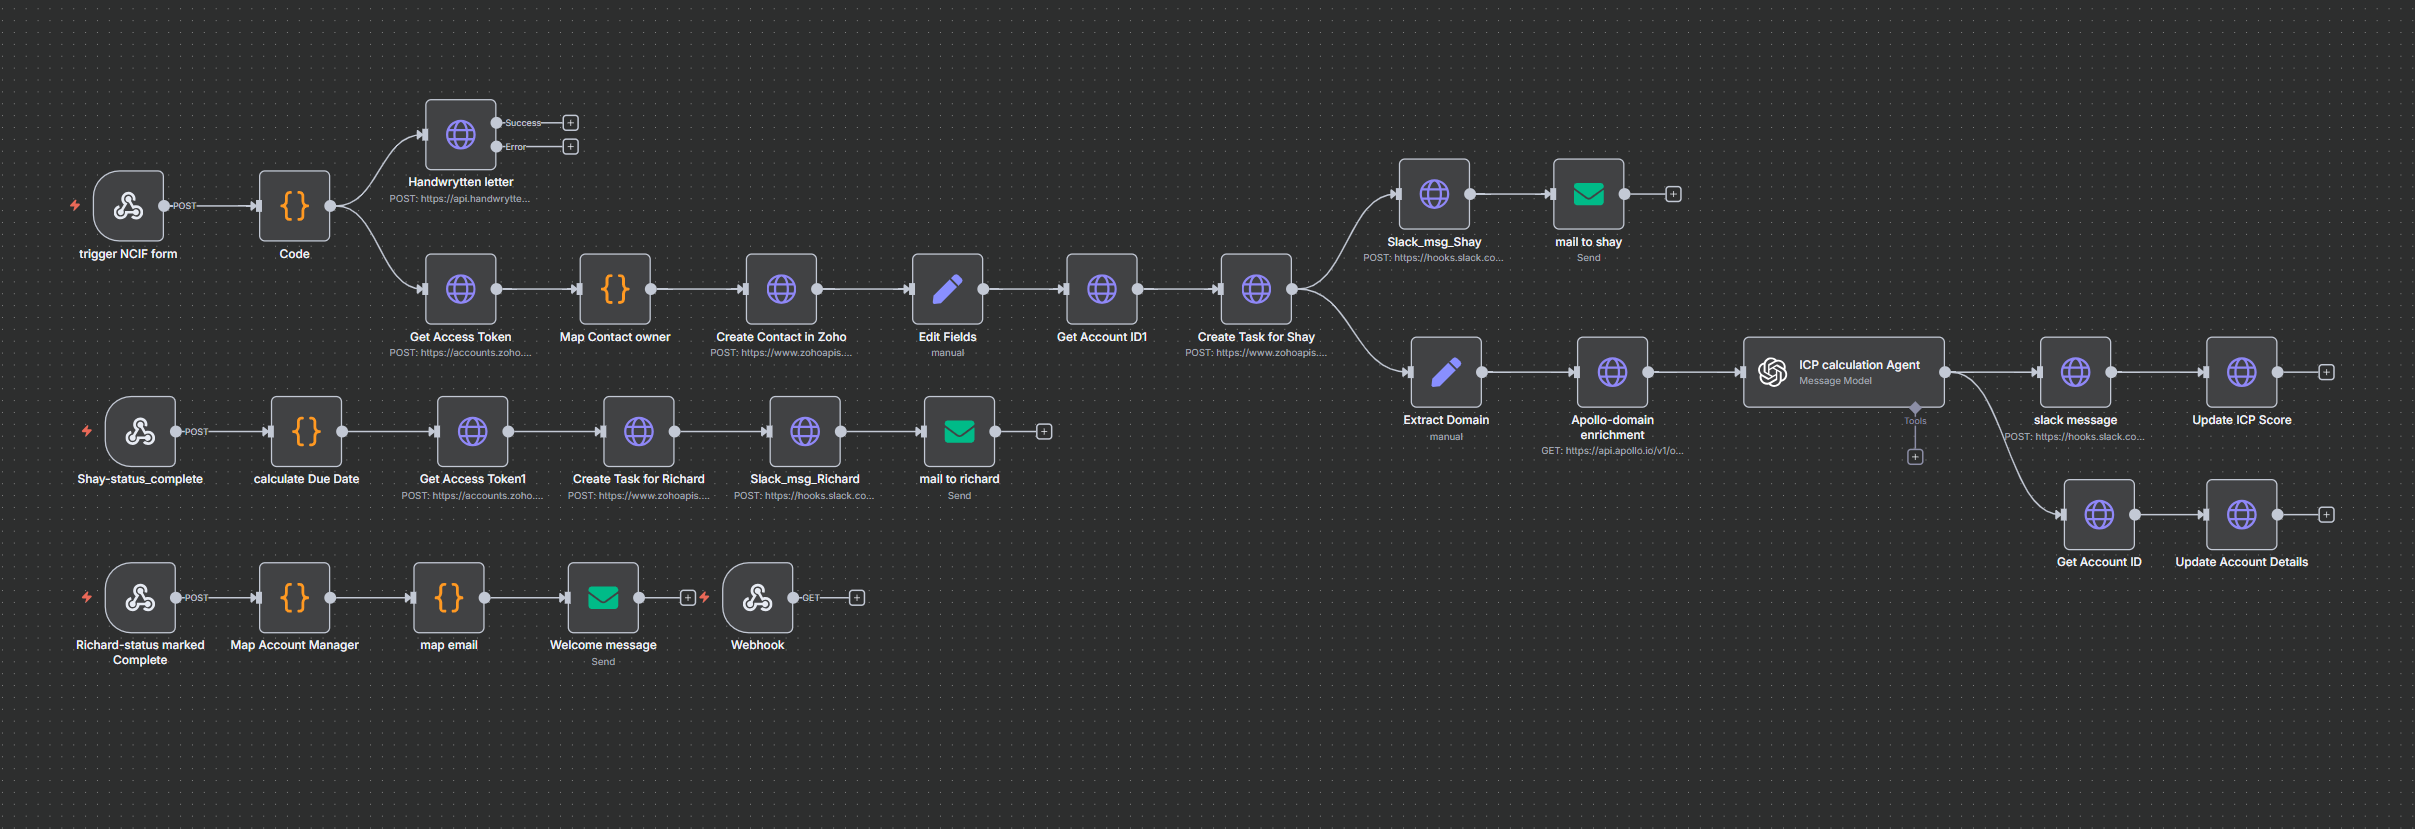The height and width of the screenshot is (829, 2415).
Task: Select the trigger NCIF form webhook node
Action: point(128,206)
